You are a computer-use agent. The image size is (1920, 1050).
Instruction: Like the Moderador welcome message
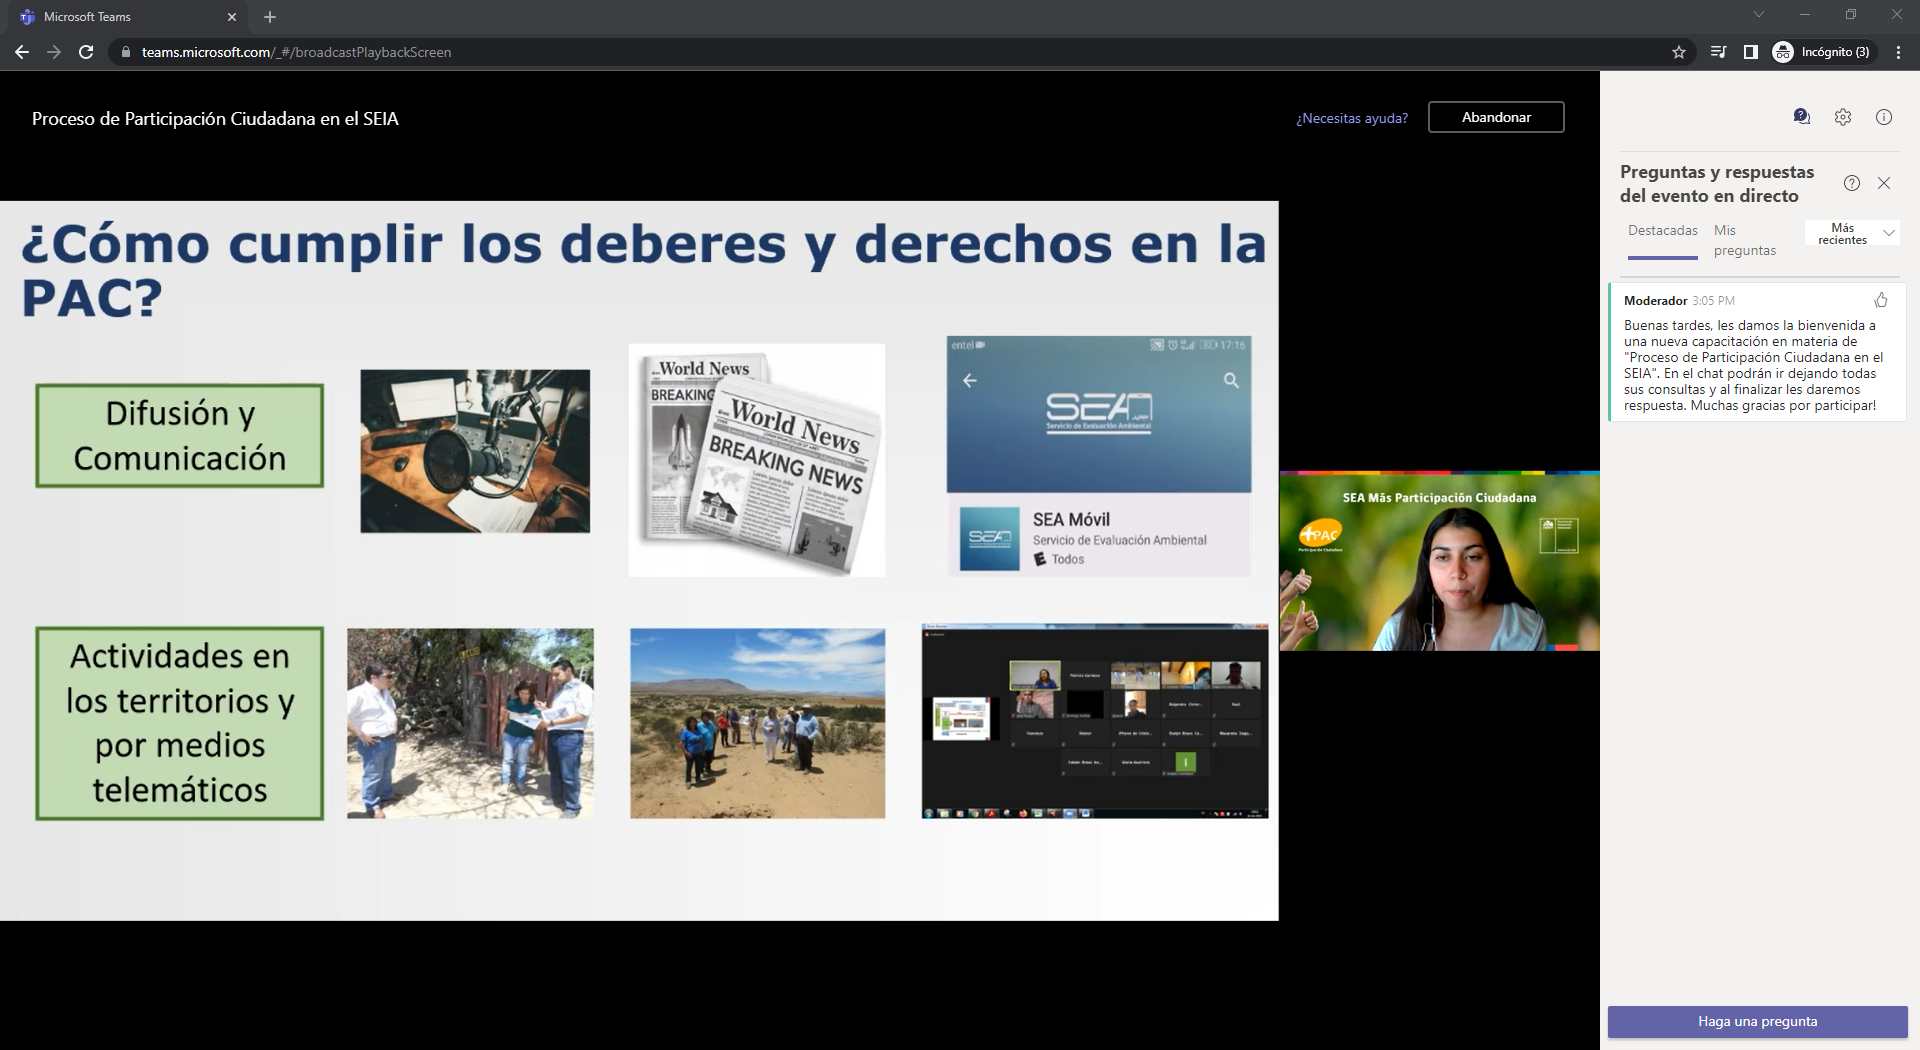(x=1881, y=300)
